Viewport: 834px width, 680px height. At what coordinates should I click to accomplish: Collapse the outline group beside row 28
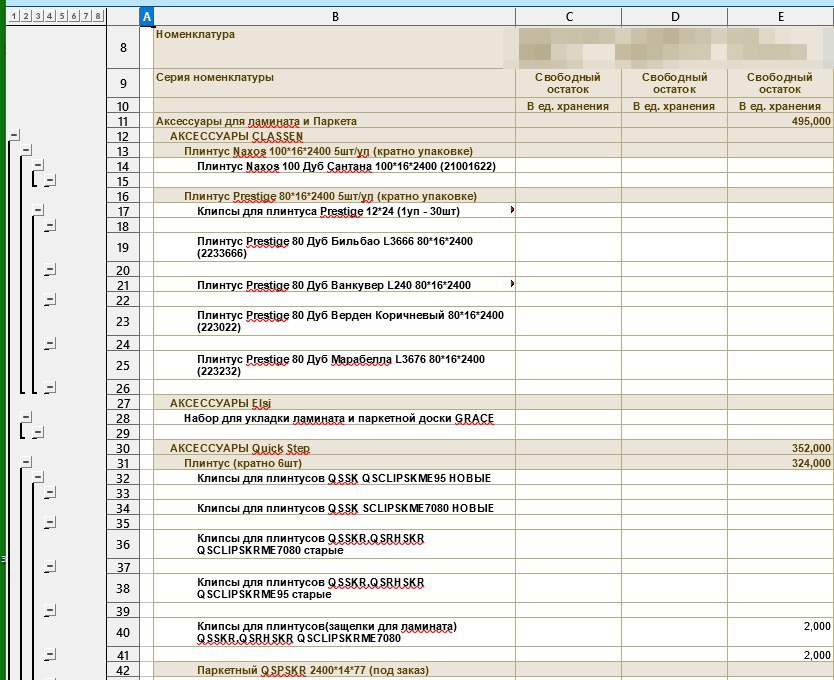point(26,418)
